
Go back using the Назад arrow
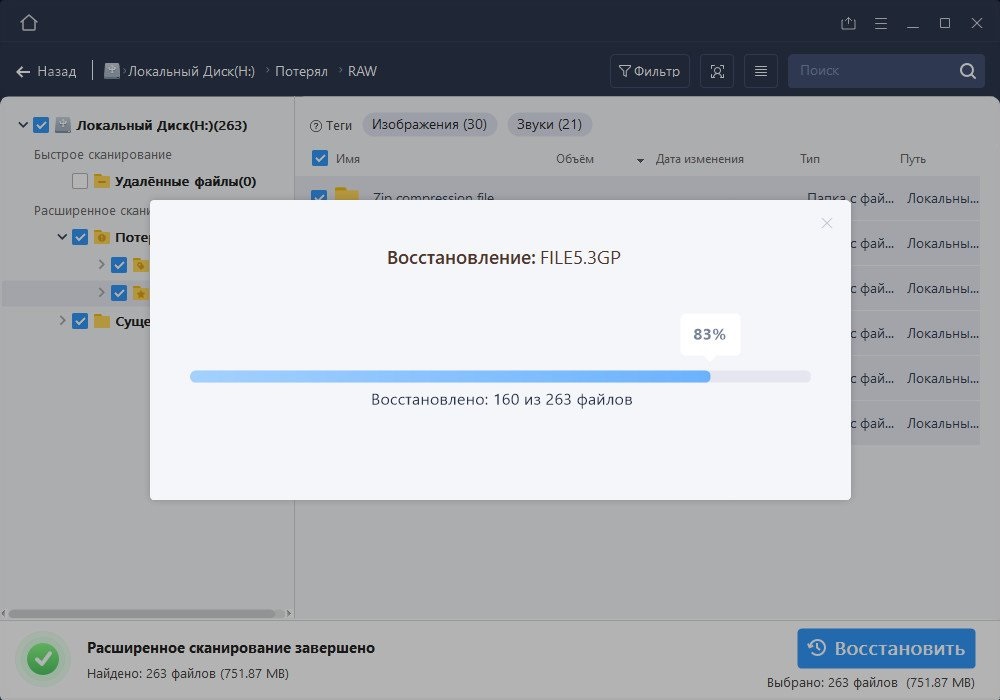click(x=23, y=71)
